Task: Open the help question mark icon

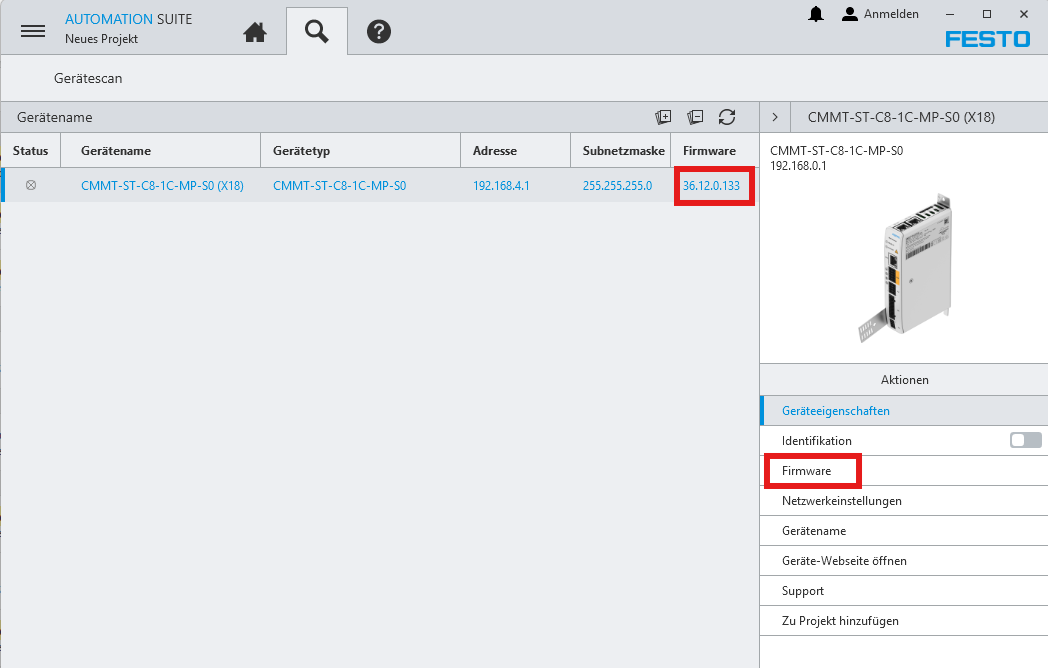Action: point(379,31)
